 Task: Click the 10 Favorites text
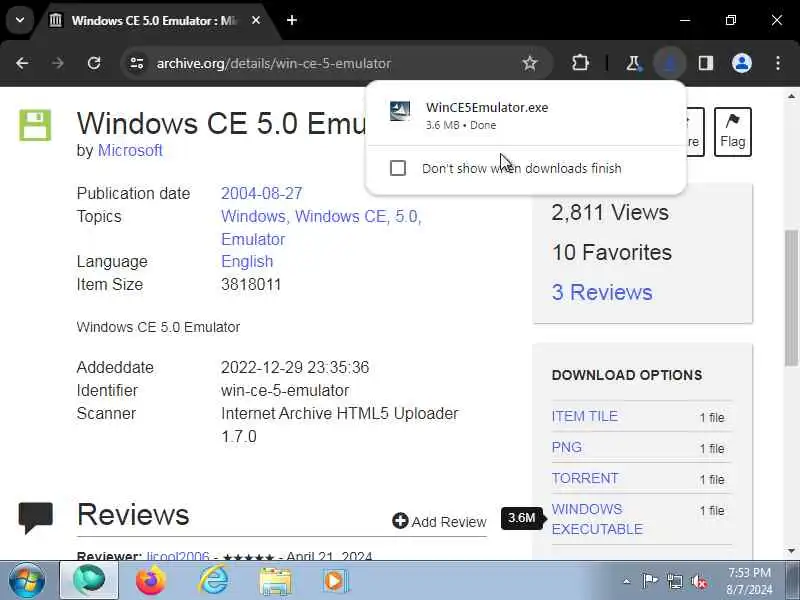coord(612,253)
